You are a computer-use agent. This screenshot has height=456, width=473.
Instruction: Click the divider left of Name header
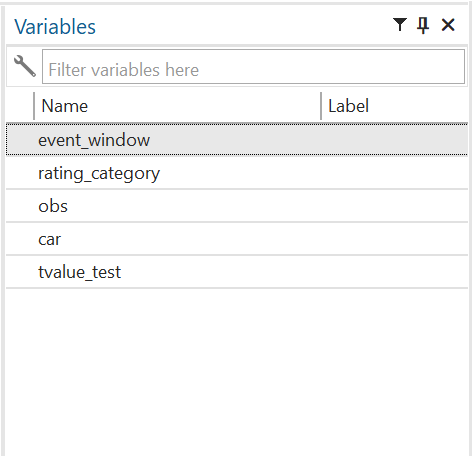click(x=34, y=106)
